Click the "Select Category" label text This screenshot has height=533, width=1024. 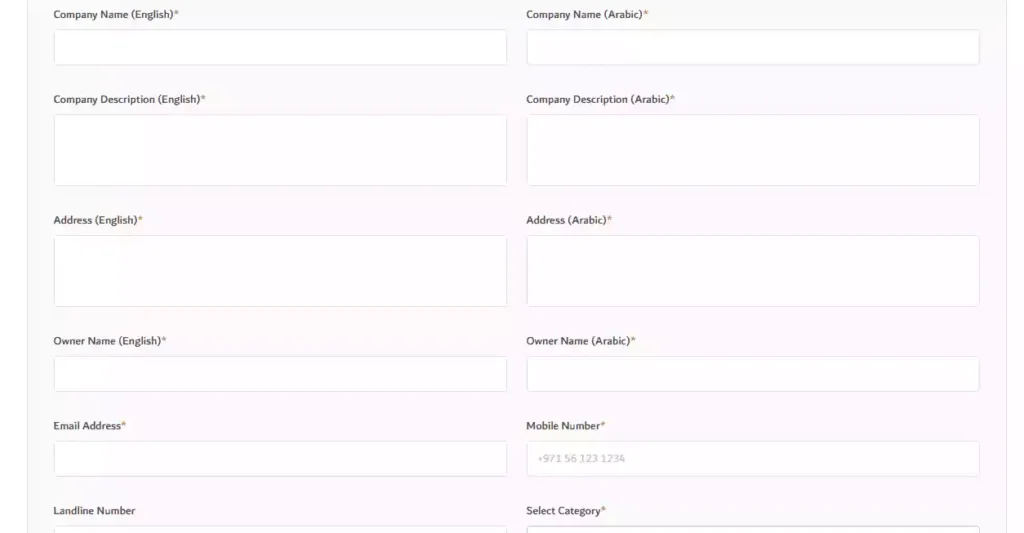coord(563,511)
